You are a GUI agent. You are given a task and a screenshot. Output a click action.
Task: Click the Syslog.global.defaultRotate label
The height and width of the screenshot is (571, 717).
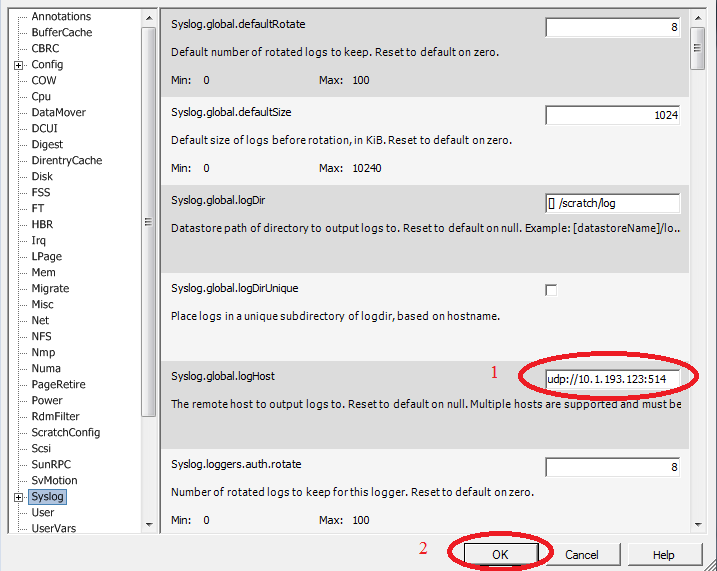(238, 24)
